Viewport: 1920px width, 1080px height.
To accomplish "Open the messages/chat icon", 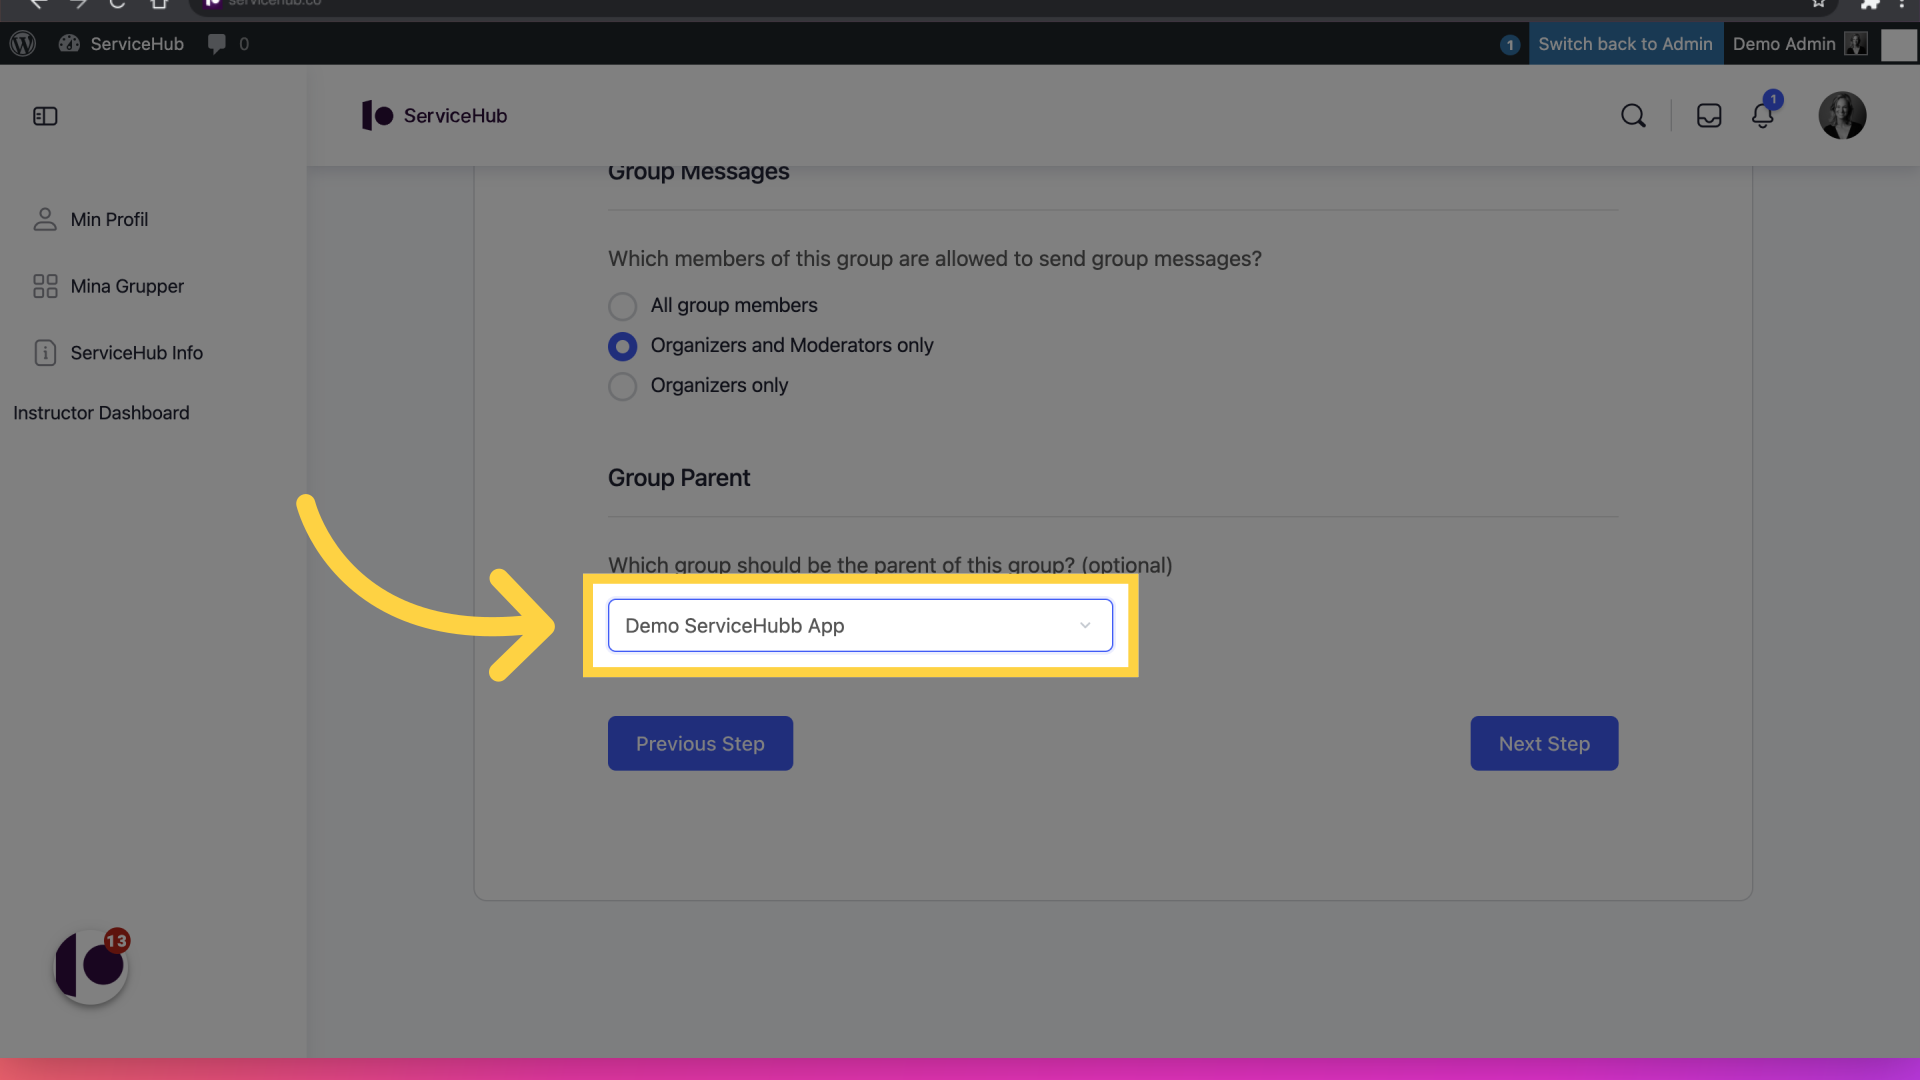I will pos(1709,116).
